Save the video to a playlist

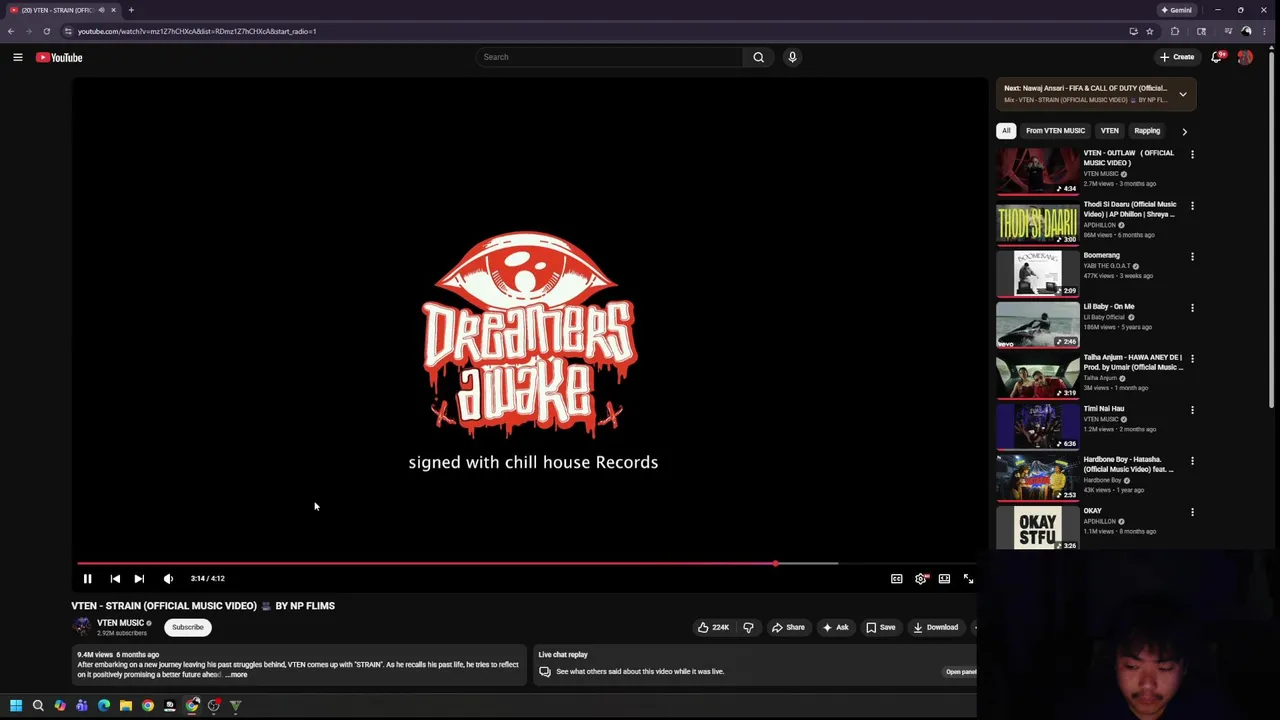(880, 627)
